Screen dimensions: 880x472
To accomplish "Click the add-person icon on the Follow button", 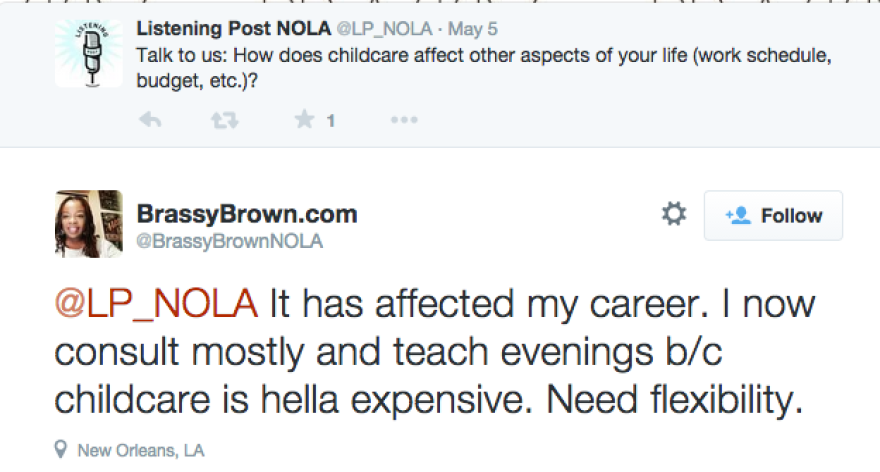I will tap(738, 215).
